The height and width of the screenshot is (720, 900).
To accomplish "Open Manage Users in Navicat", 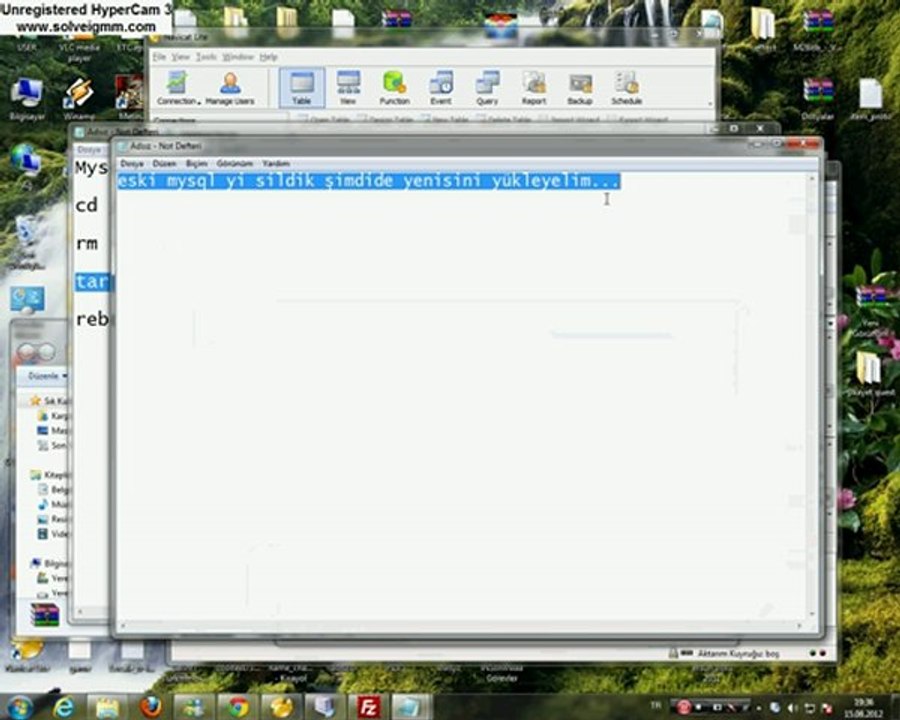I will pos(230,87).
